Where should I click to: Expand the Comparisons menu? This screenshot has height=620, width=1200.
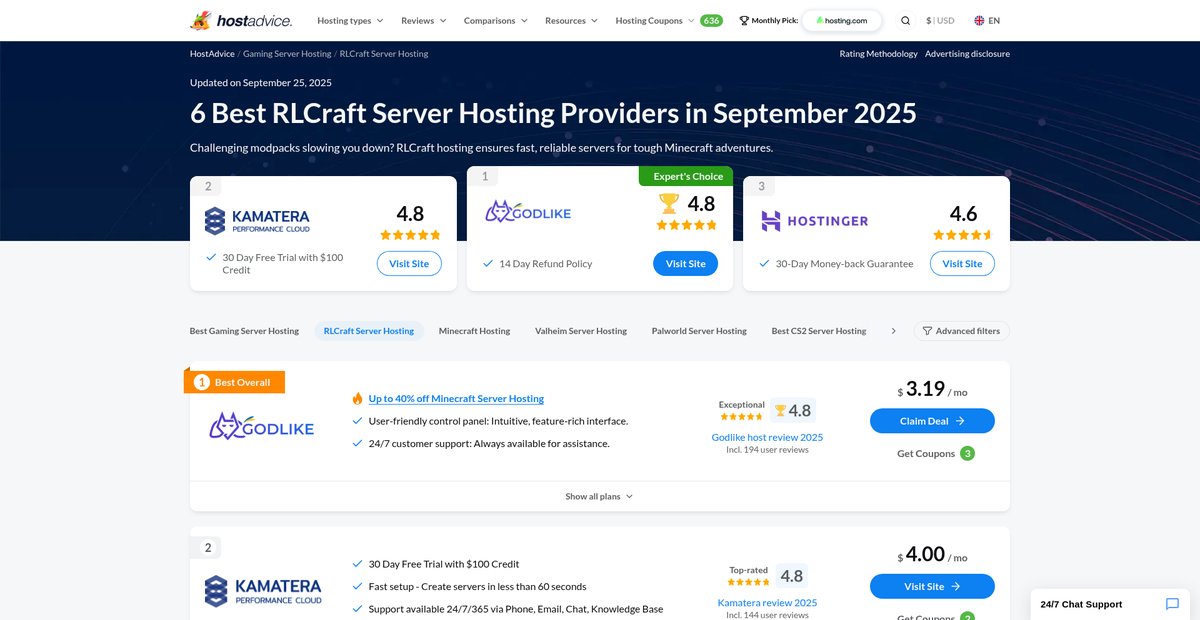pos(496,20)
